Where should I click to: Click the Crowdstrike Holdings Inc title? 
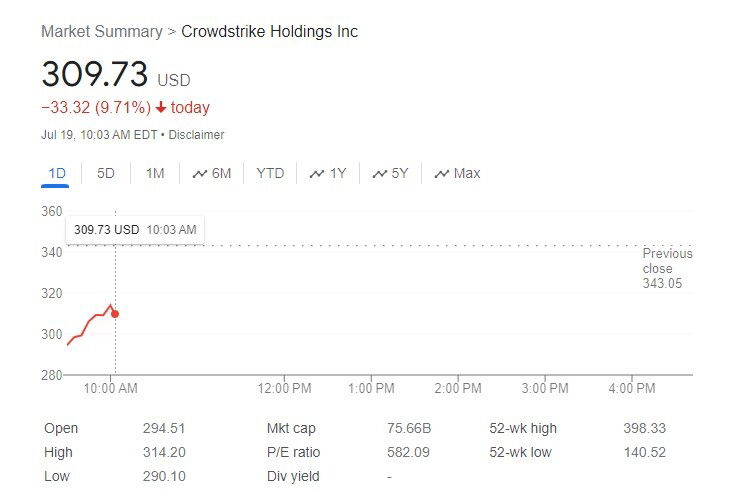click(x=270, y=32)
